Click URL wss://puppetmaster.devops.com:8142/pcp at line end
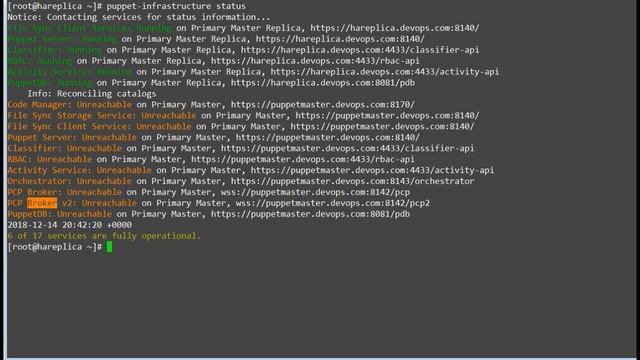This screenshot has width=640, height=360. [315, 192]
